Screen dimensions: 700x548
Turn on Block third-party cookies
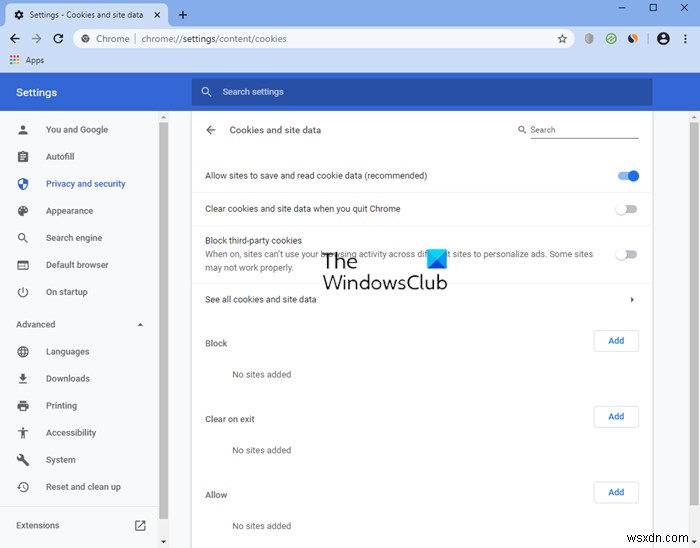pyautogui.click(x=626, y=254)
